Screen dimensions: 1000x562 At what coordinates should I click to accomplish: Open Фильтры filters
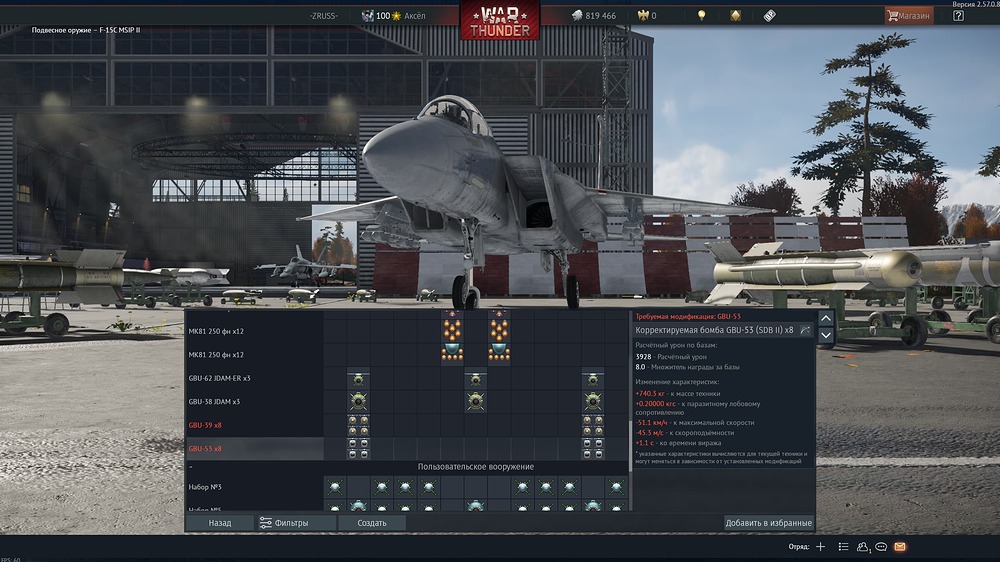coord(297,522)
